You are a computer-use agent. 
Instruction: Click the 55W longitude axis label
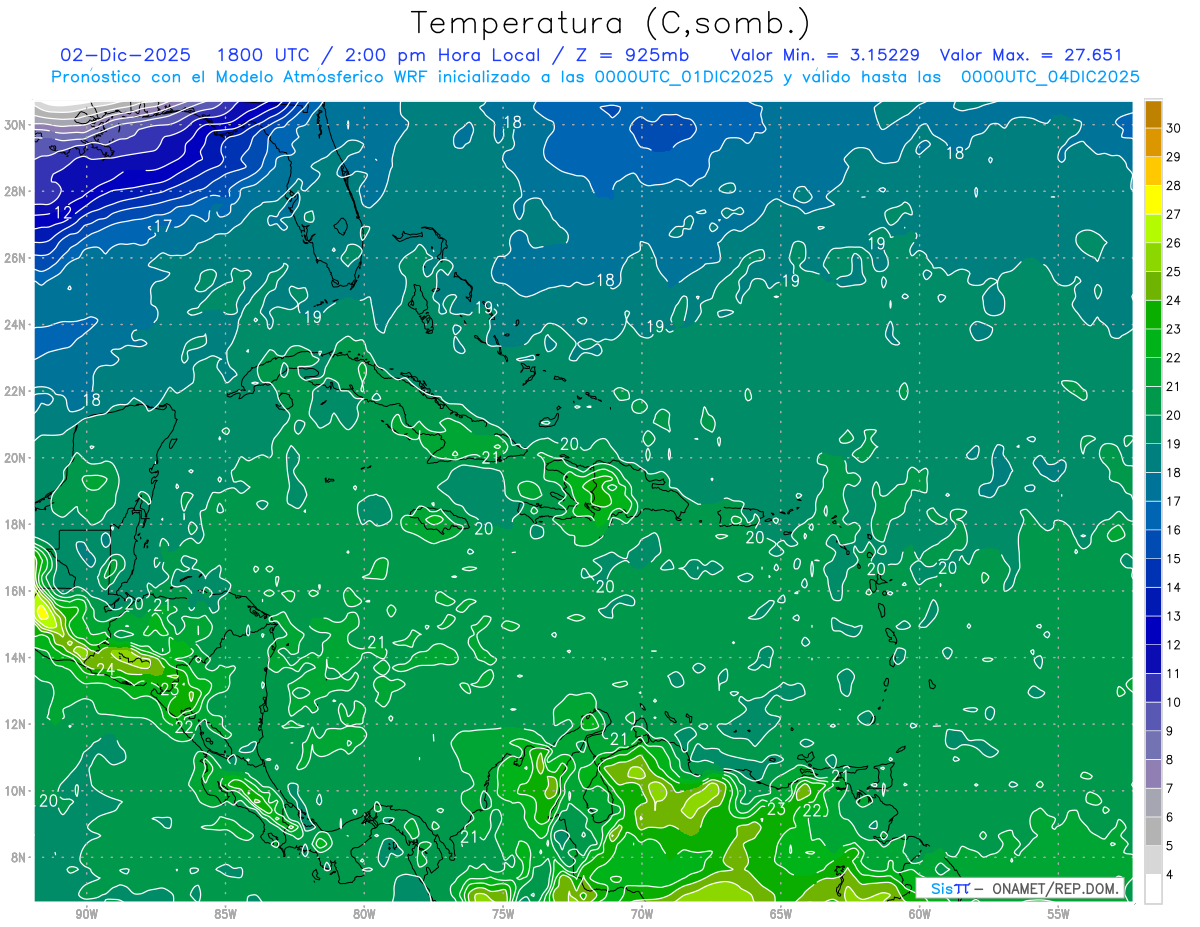[x=1059, y=914]
